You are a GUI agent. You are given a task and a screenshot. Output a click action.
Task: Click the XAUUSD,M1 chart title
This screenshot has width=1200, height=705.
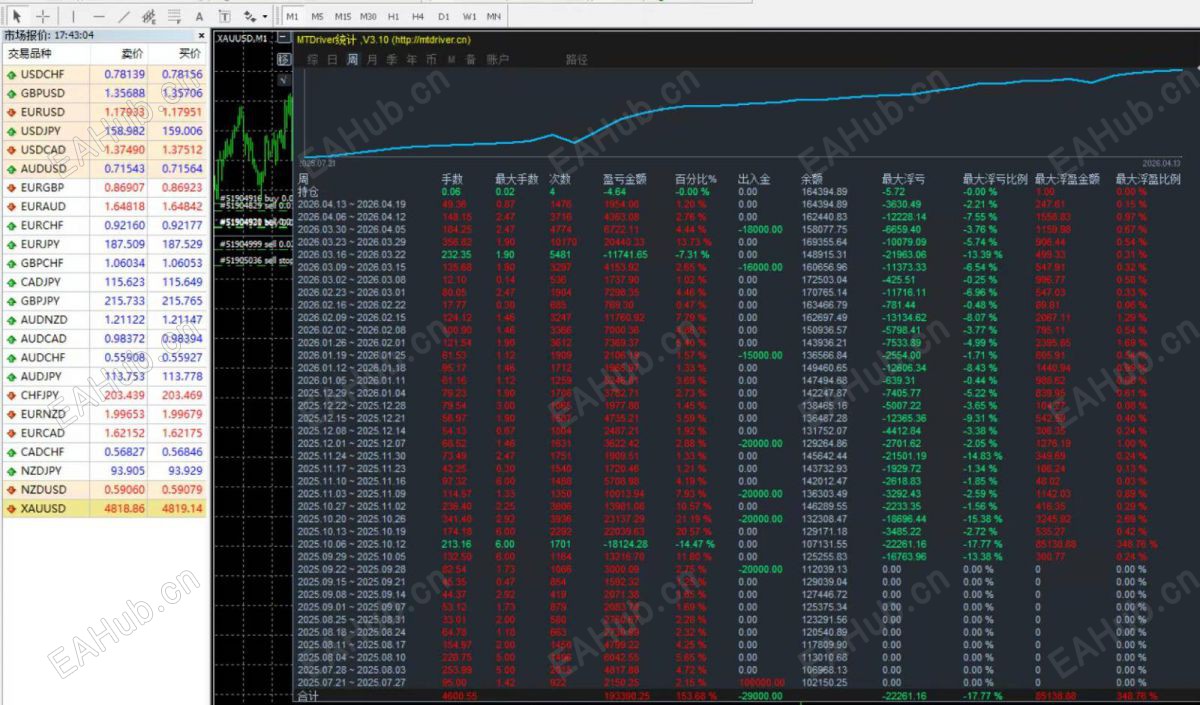click(243, 38)
